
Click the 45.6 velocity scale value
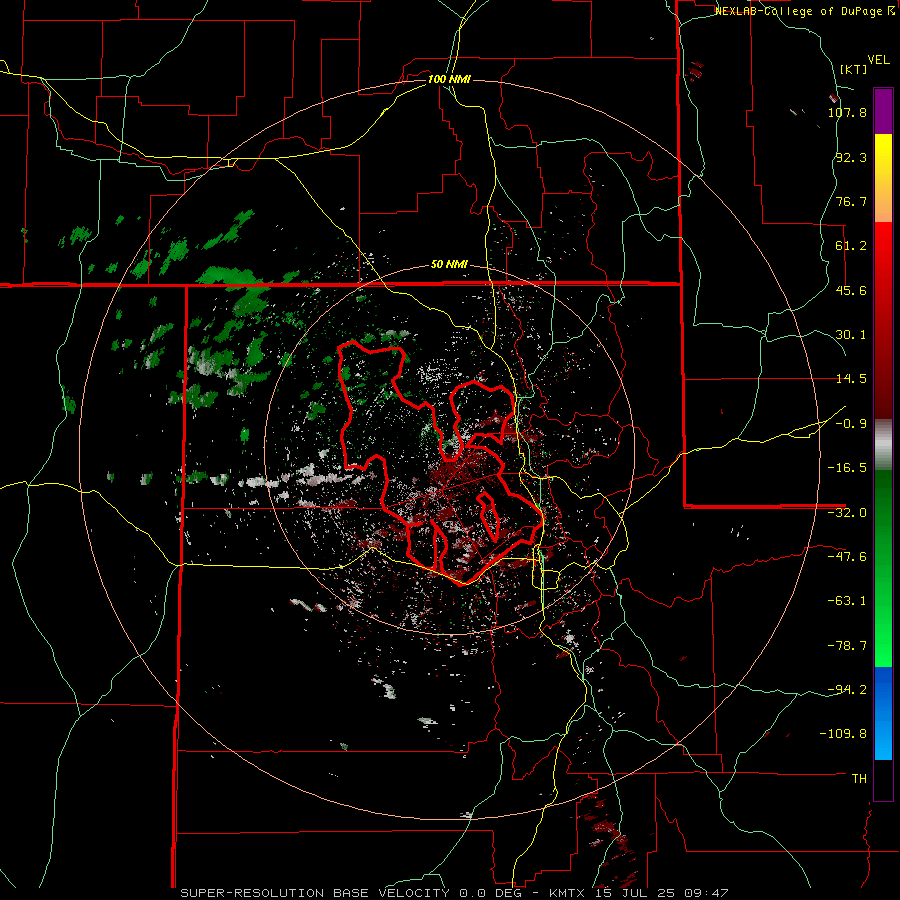[851, 290]
